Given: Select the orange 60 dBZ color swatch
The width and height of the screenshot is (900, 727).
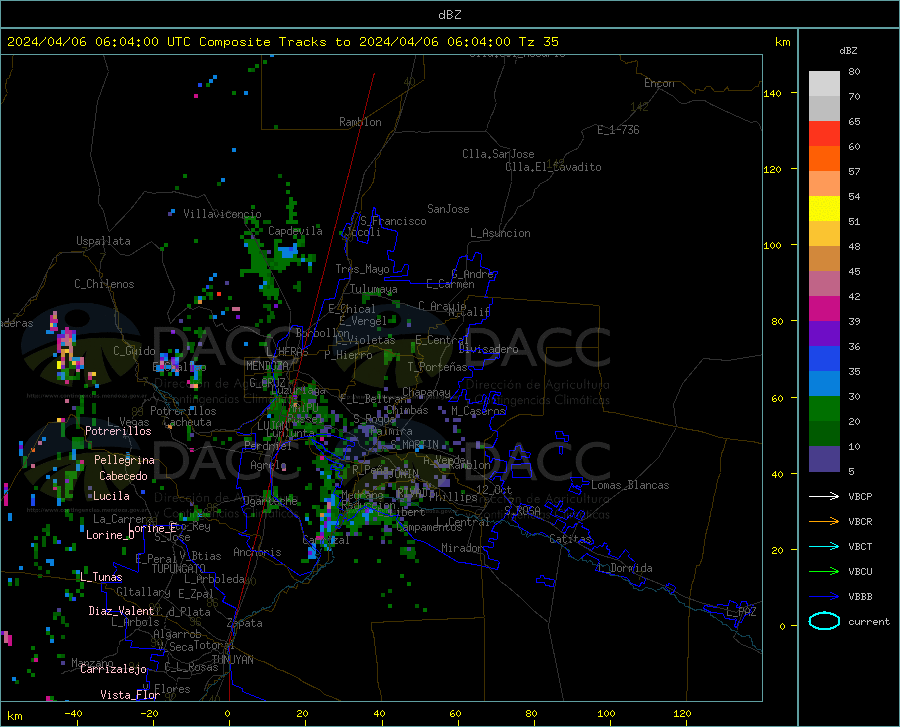Looking at the screenshot, I should click(x=824, y=159).
